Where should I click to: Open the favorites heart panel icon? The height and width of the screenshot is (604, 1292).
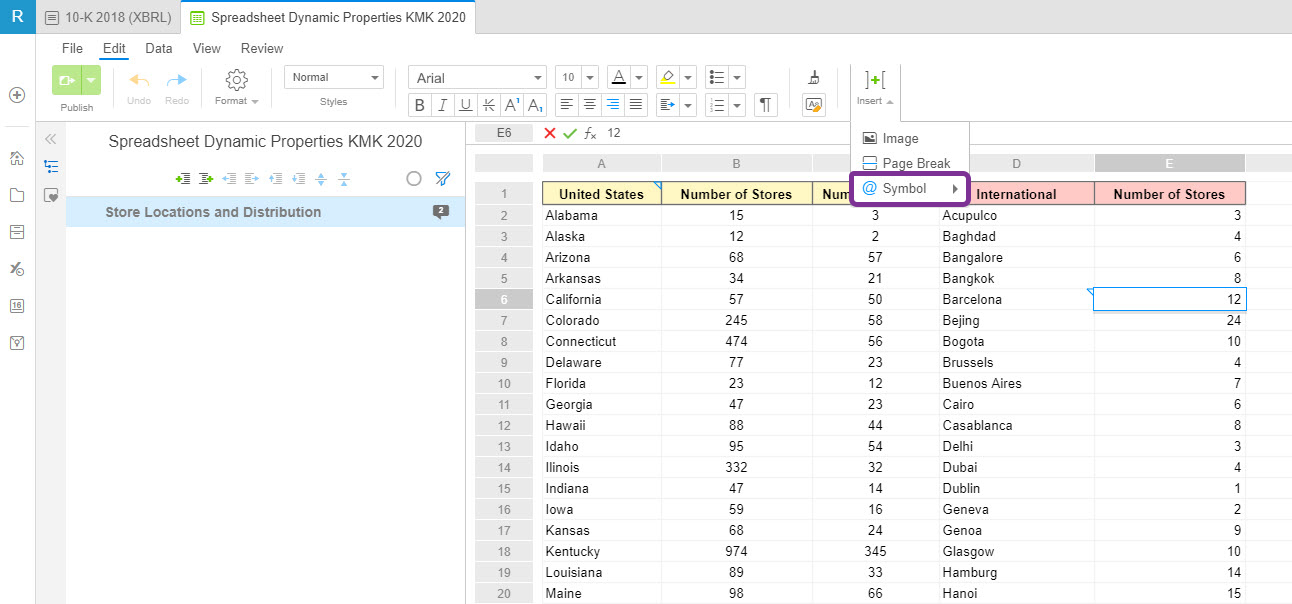tap(51, 196)
